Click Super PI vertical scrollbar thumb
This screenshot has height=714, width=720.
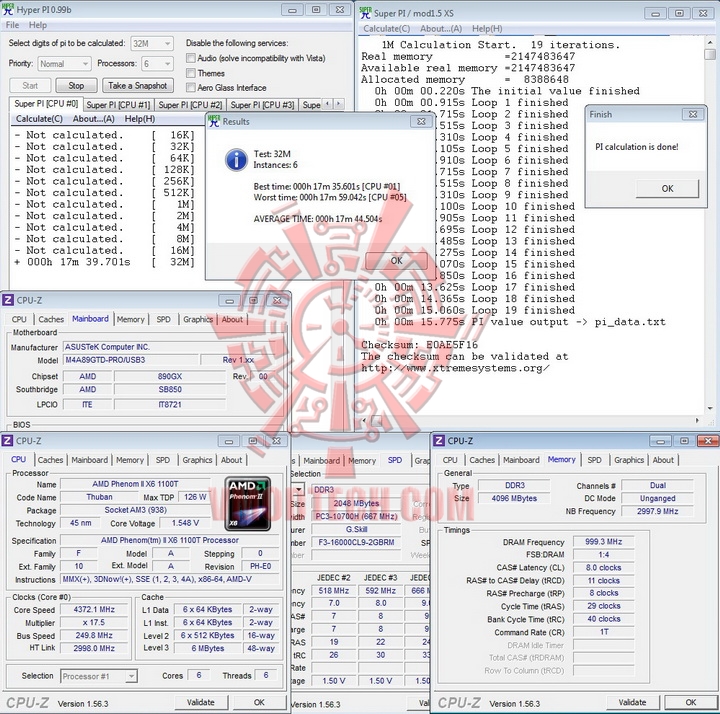pyautogui.click(x=710, y=54)
